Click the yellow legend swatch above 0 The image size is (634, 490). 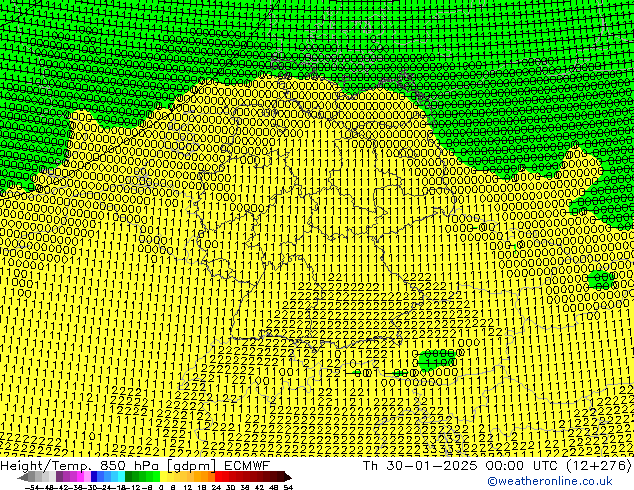(x=163, y=477)
